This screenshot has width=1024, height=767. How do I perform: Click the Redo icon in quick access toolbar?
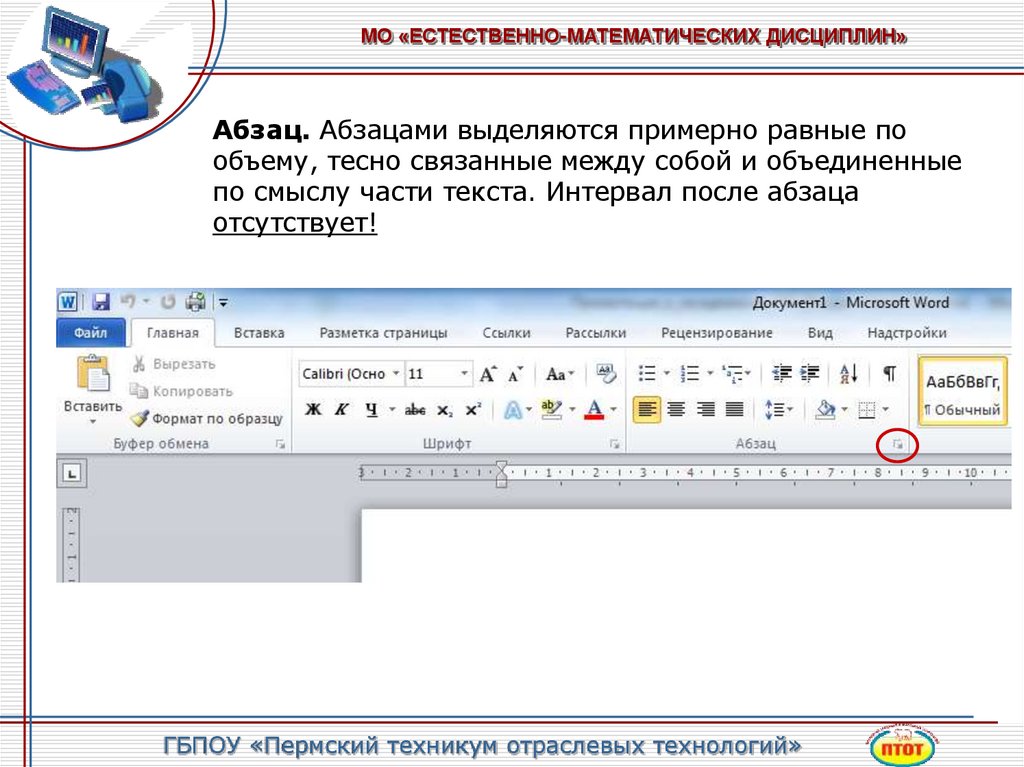tap(168, 302)
